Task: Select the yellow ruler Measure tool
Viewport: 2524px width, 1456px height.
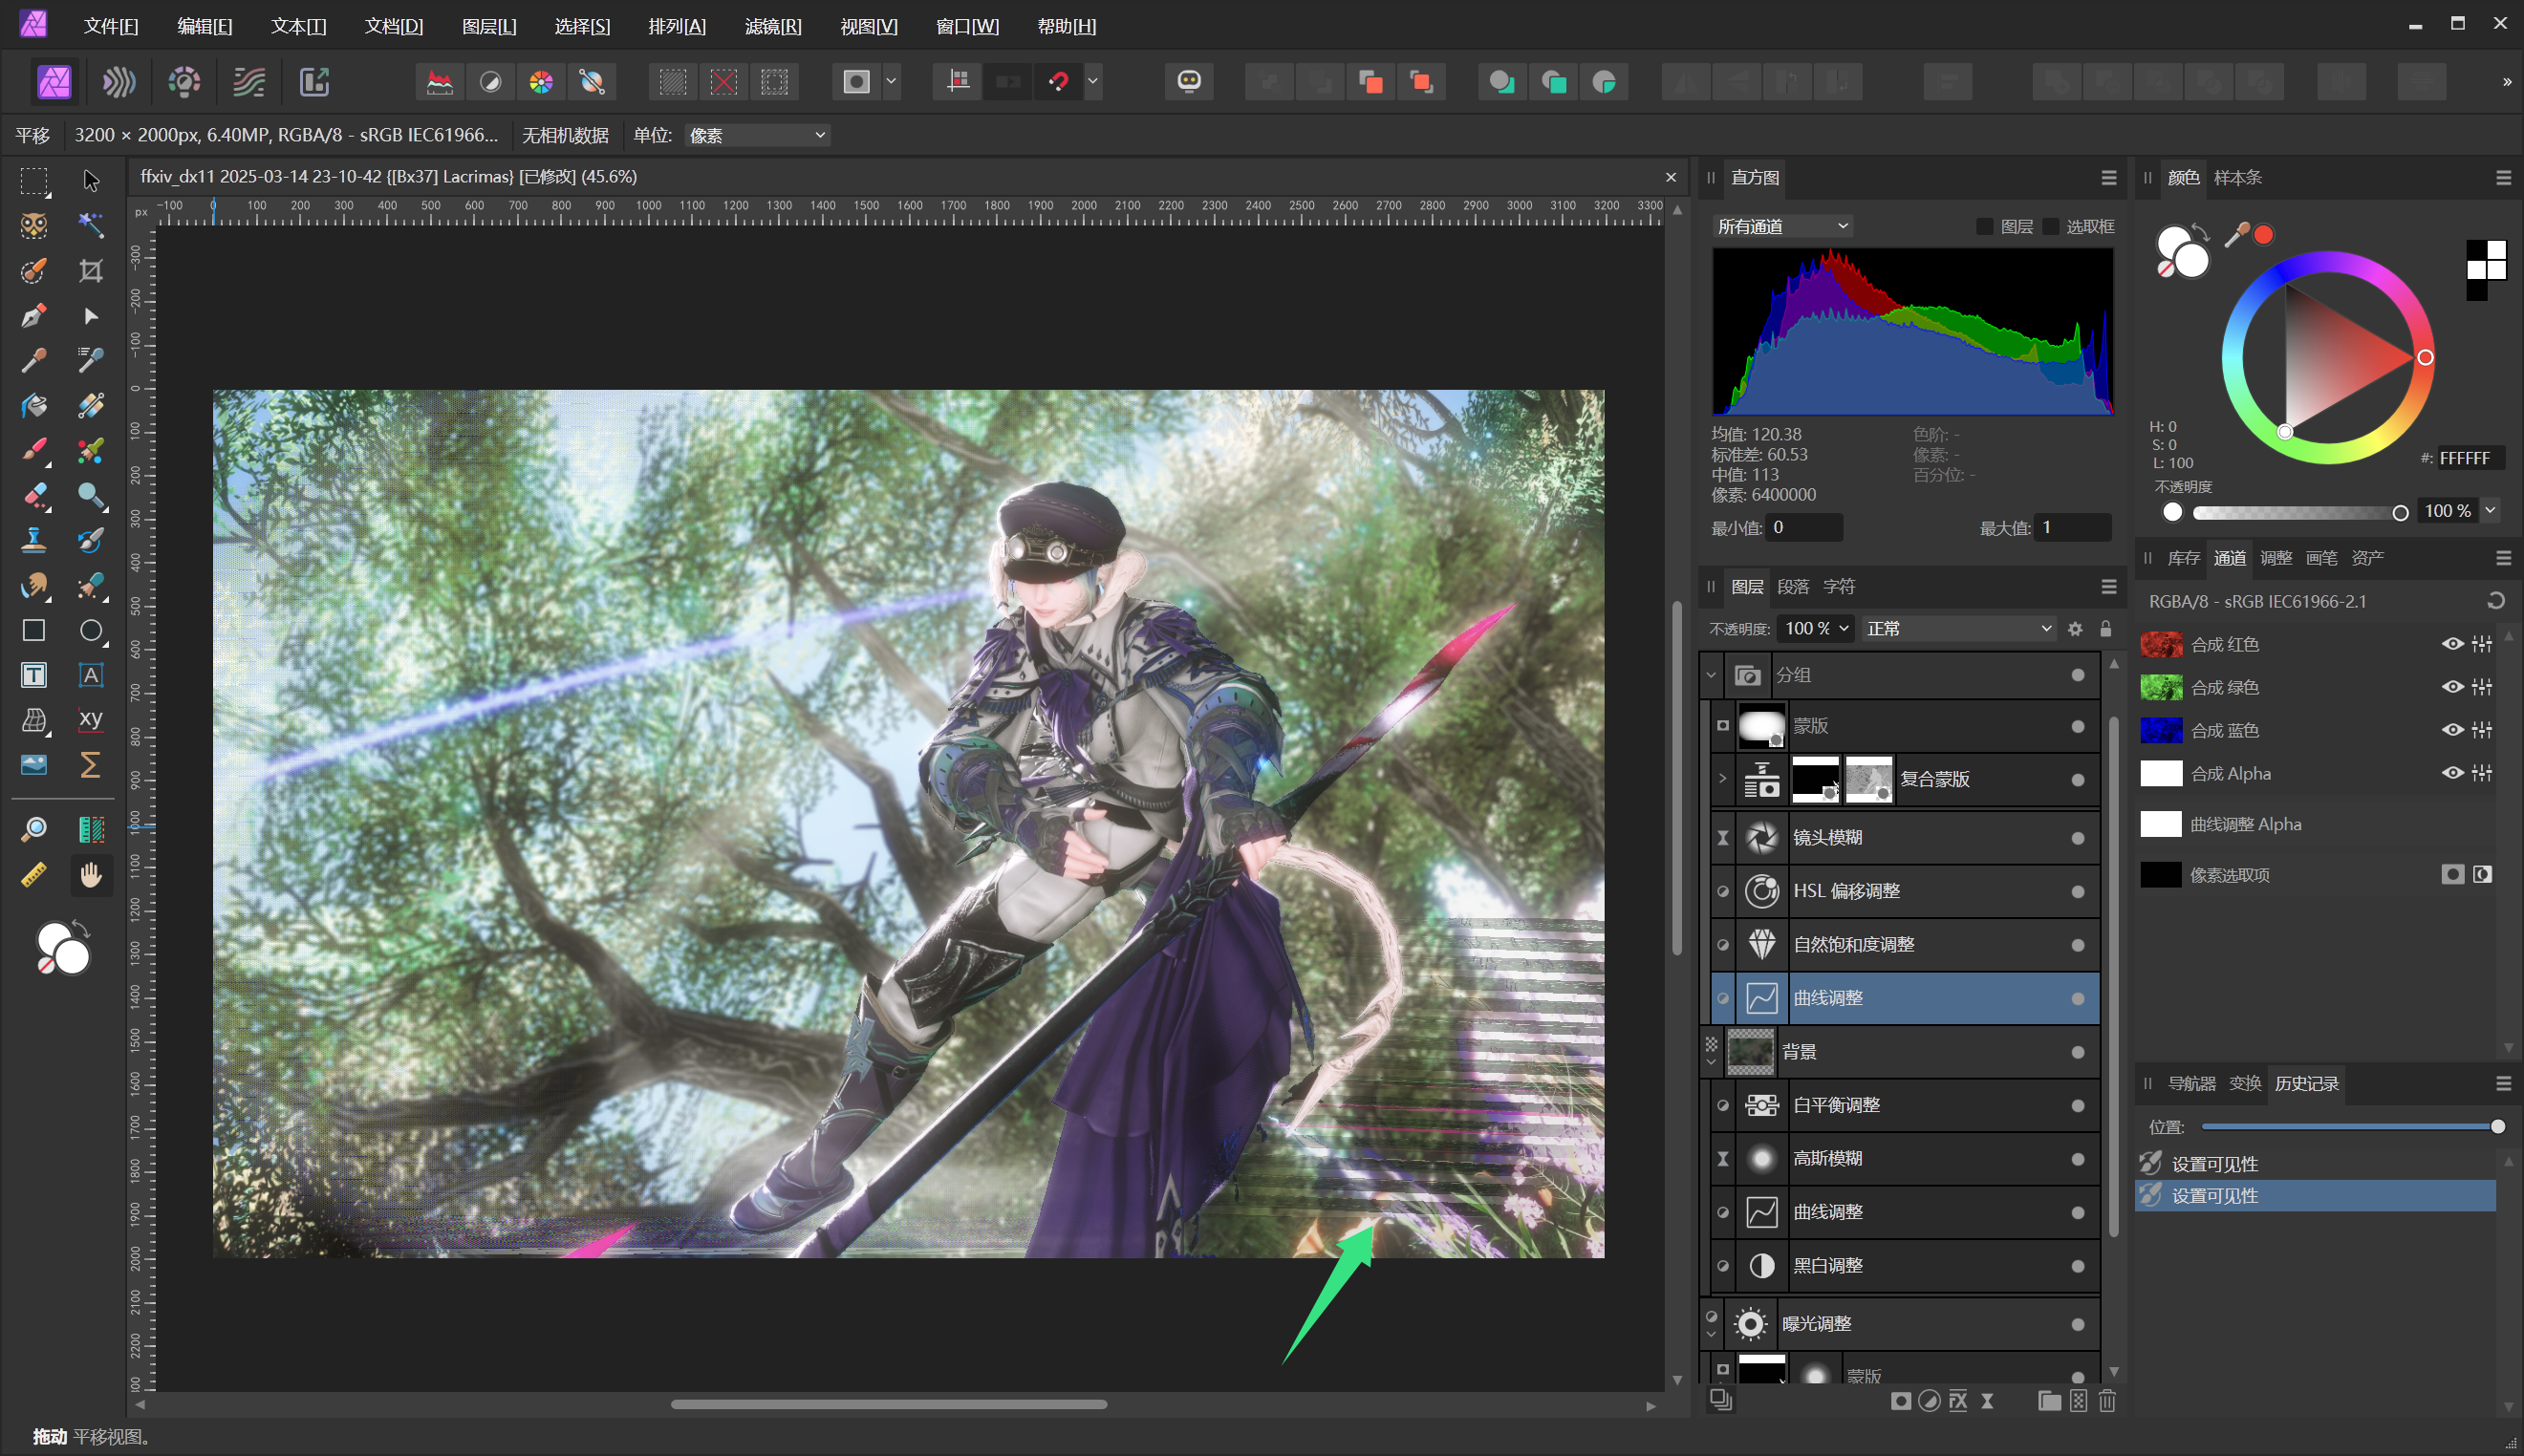Action: tap(34, 875)
